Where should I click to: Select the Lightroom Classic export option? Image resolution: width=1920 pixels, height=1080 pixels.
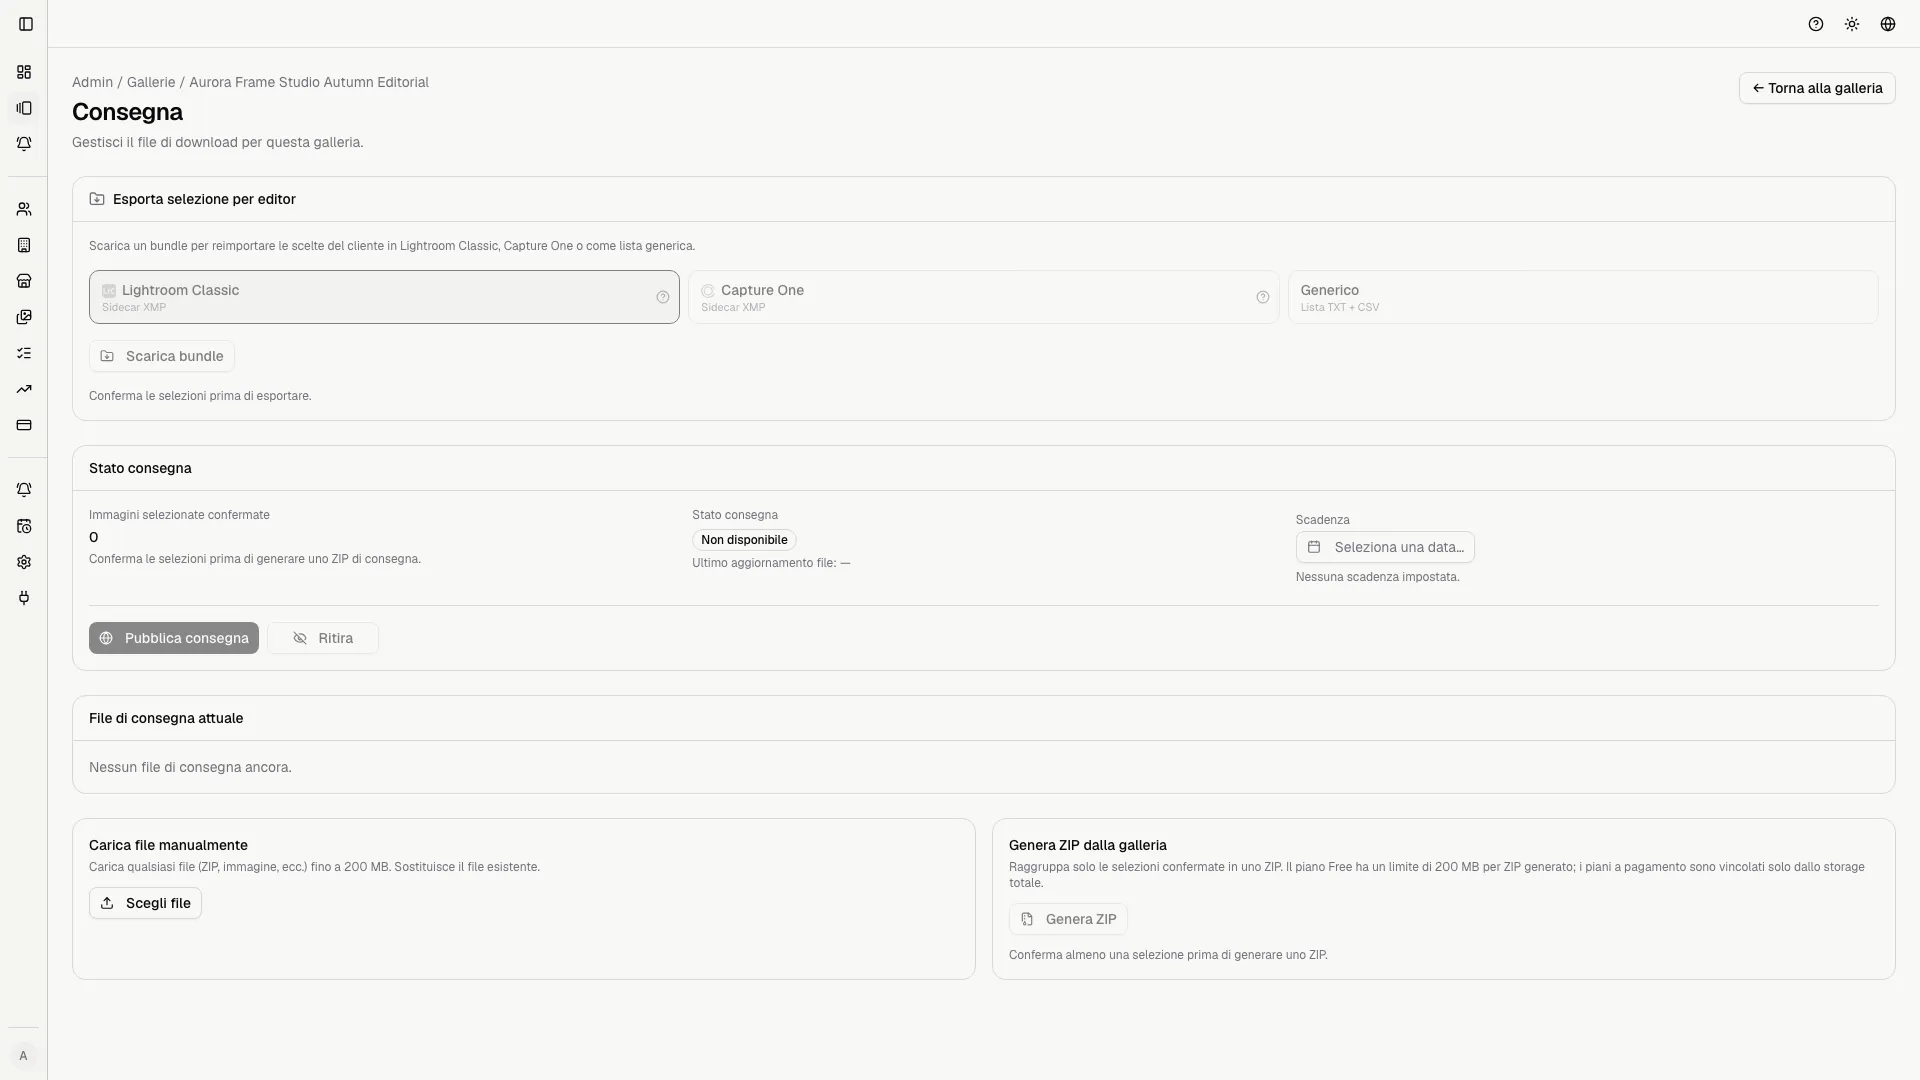click(384, 297)
